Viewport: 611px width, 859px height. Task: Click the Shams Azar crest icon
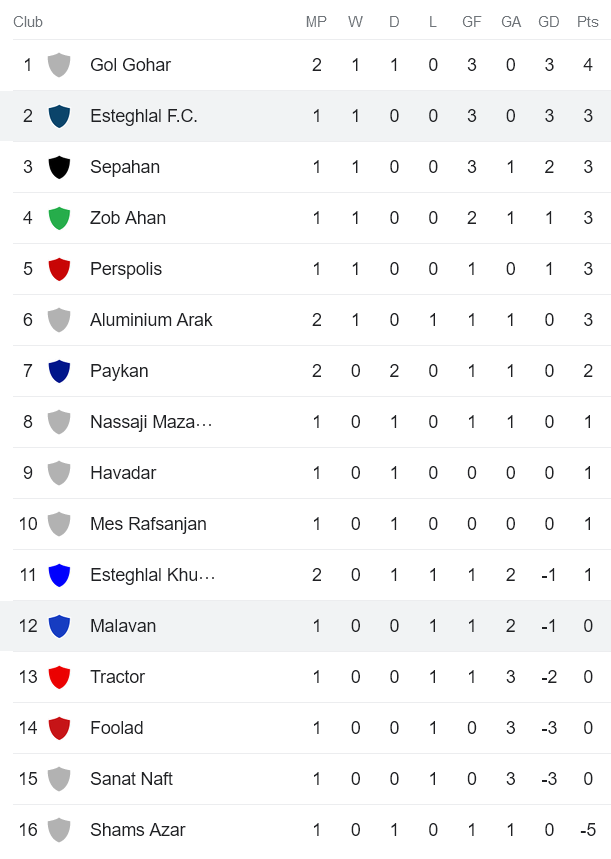[x=59, y=830]
